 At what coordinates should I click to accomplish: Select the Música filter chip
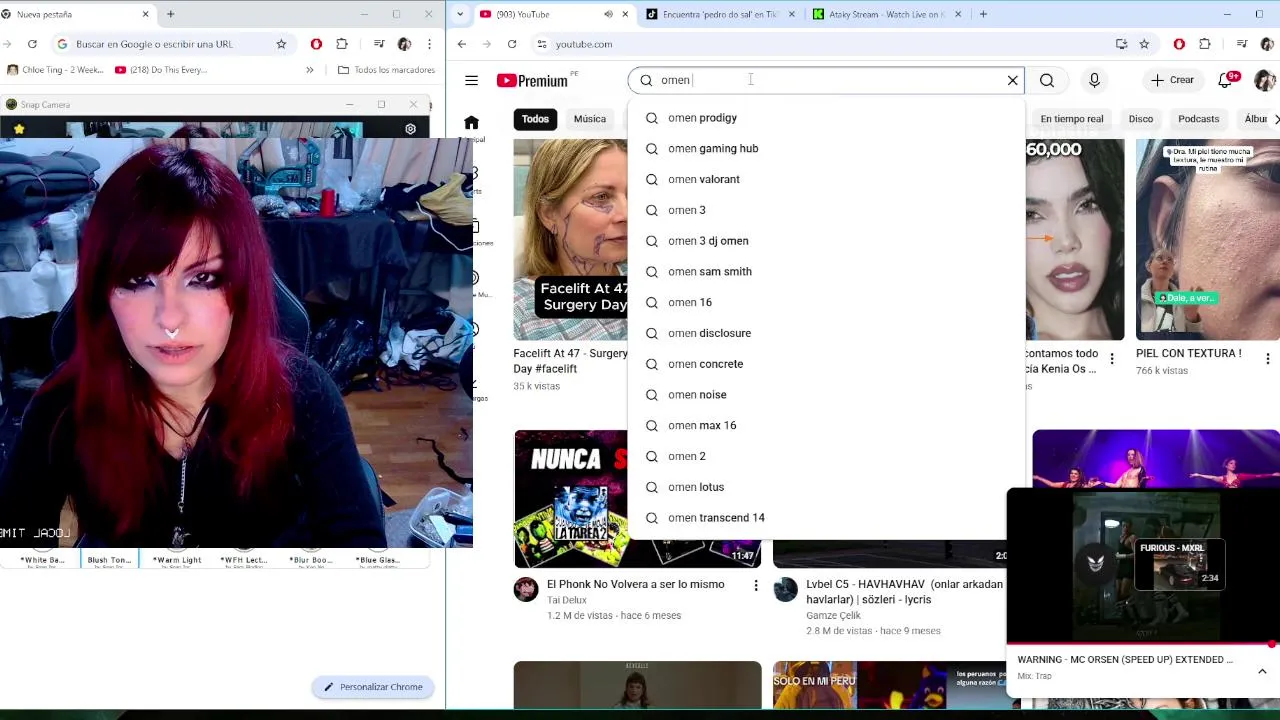coord(589,119)
